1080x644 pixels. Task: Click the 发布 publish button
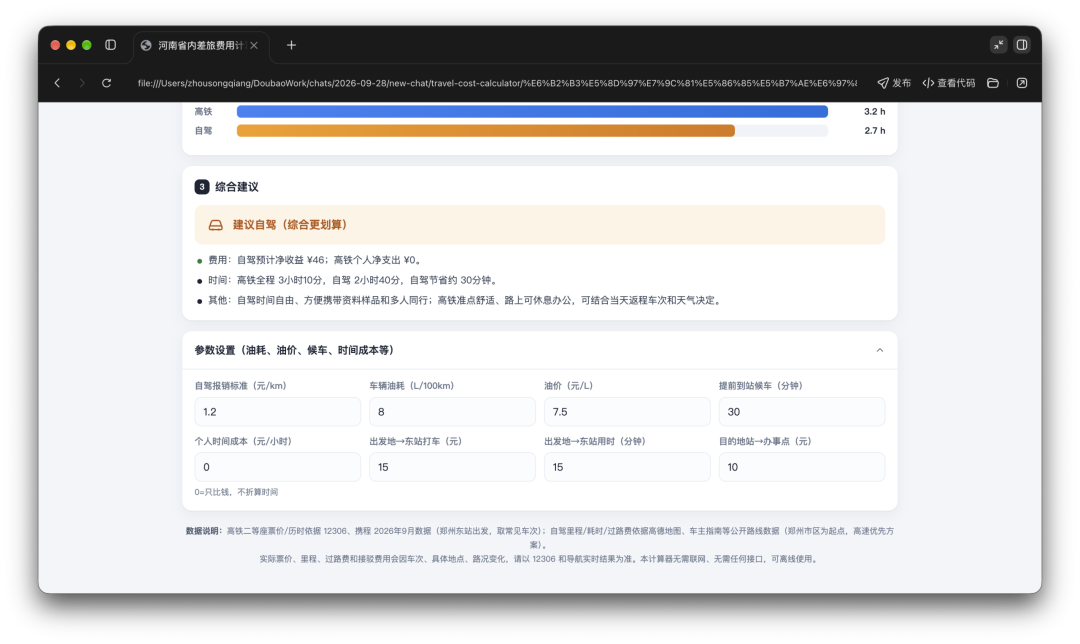point(894,83)
